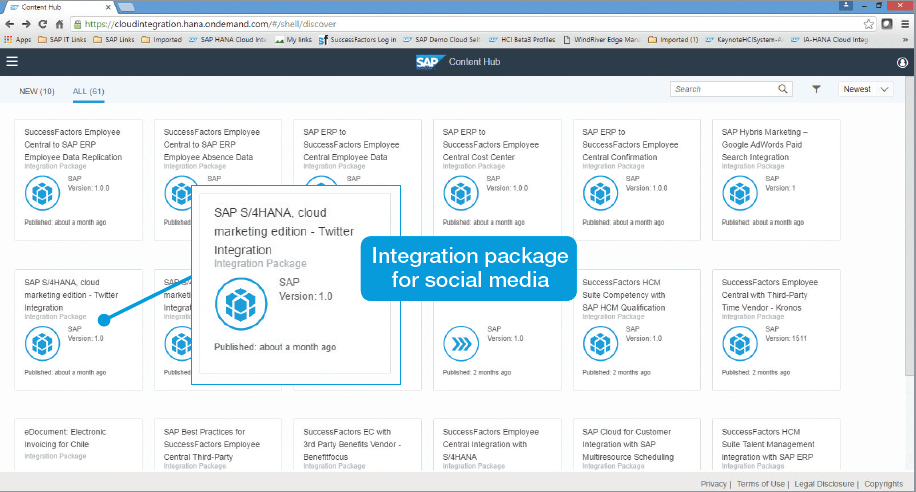Screen dimensions: 916x492
Task: Click Time Vendor - Kronos package icon
Action: pyautogui.click(x=740, y=343)
